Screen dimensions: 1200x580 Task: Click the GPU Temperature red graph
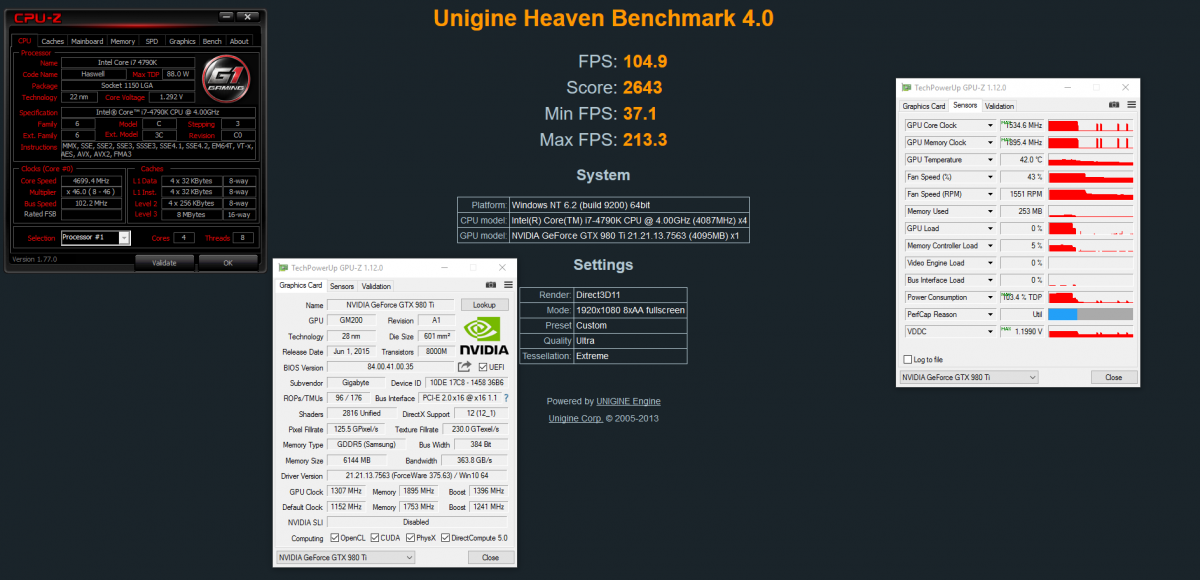pos(1090,160)
